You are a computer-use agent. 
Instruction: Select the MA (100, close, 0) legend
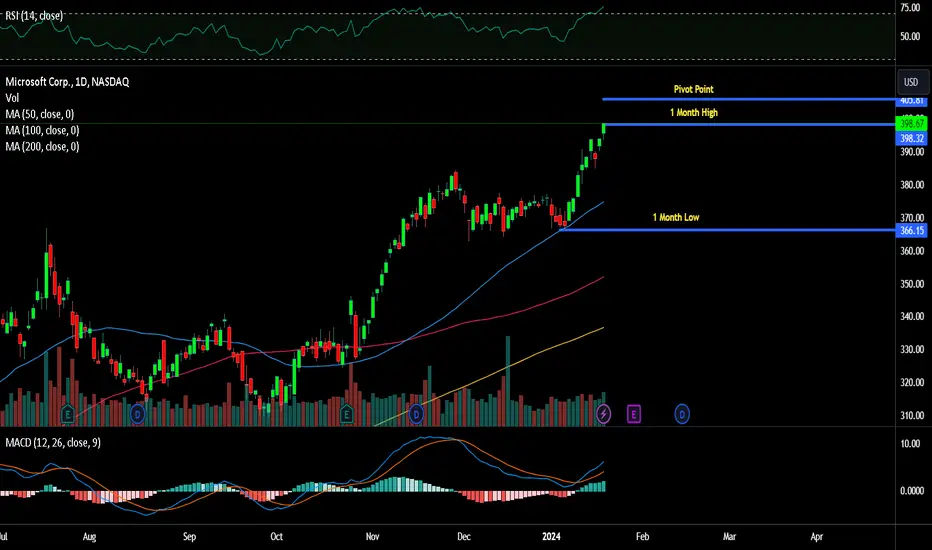(x=42, y=130)
